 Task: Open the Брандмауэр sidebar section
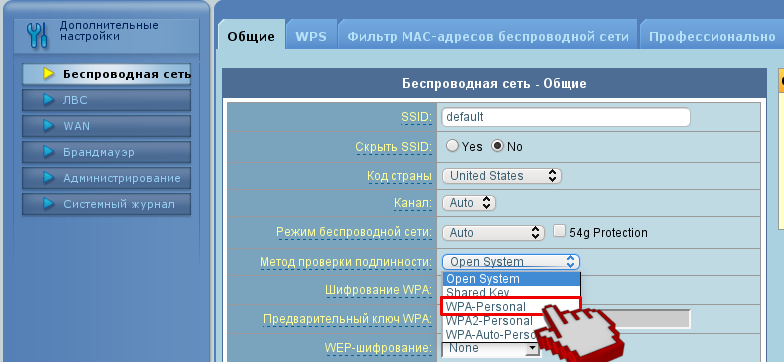[106, 152]
